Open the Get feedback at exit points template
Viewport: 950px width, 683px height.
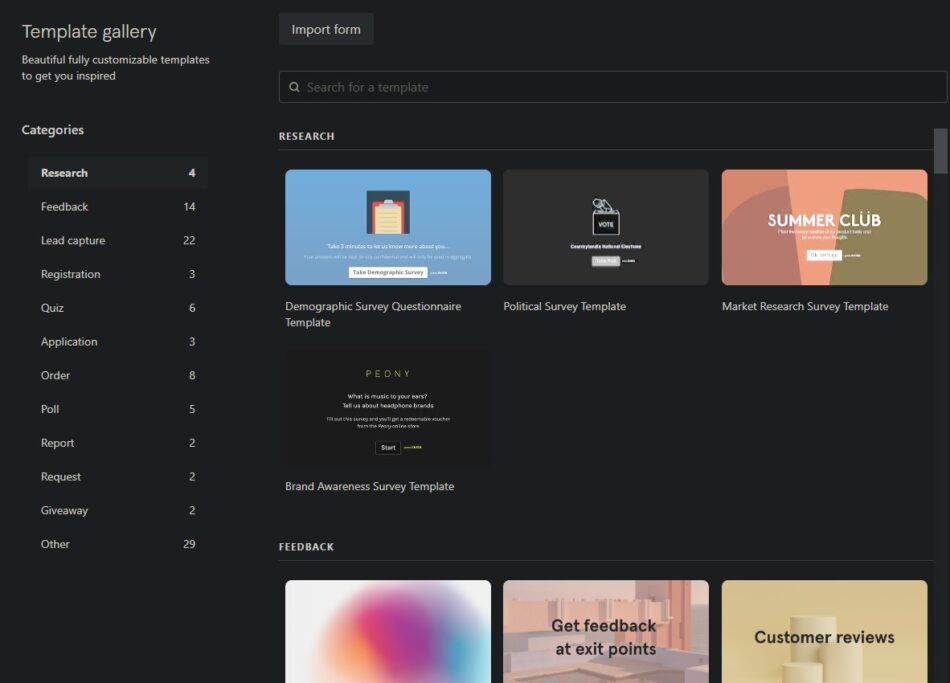(x=605, y=630)
